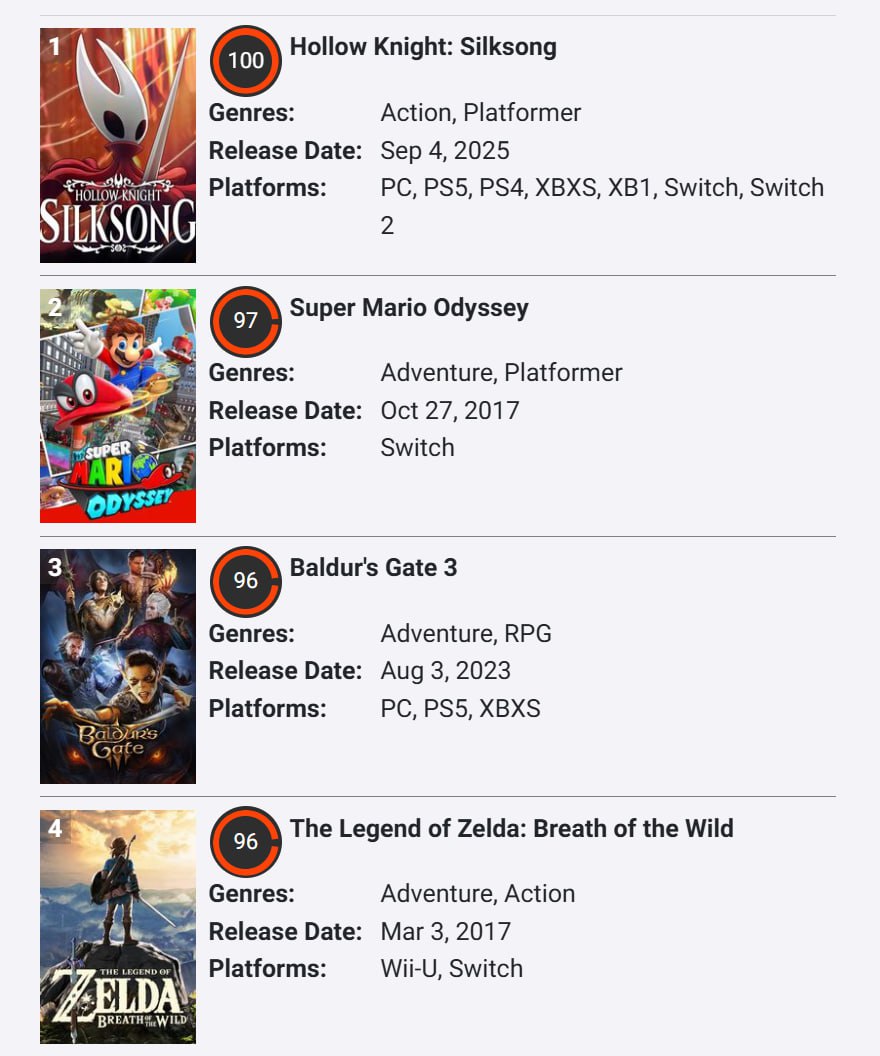The image size is (880, 1056).
Task: Click the Adventure, RPG genres text
Action: pos(466,634)
